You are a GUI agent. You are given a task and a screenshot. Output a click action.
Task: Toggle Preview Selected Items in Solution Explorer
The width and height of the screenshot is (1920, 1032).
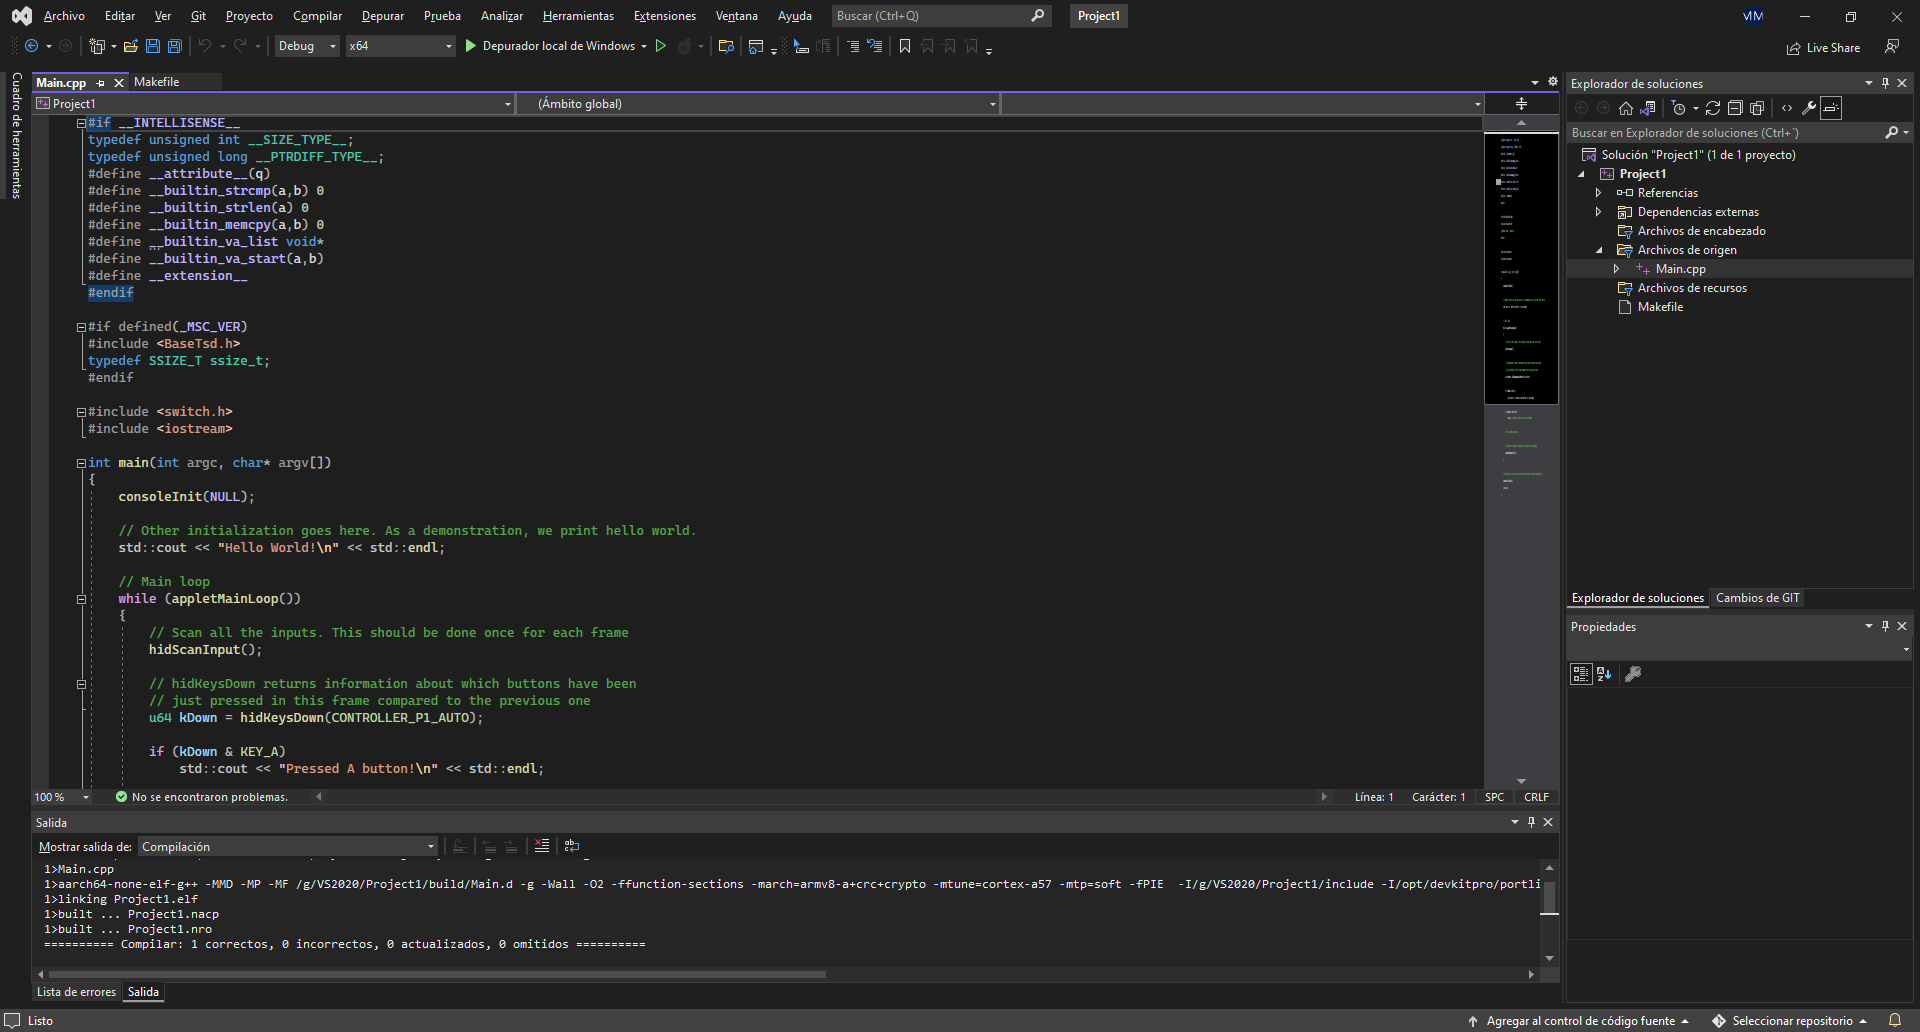coord(1831,108)
